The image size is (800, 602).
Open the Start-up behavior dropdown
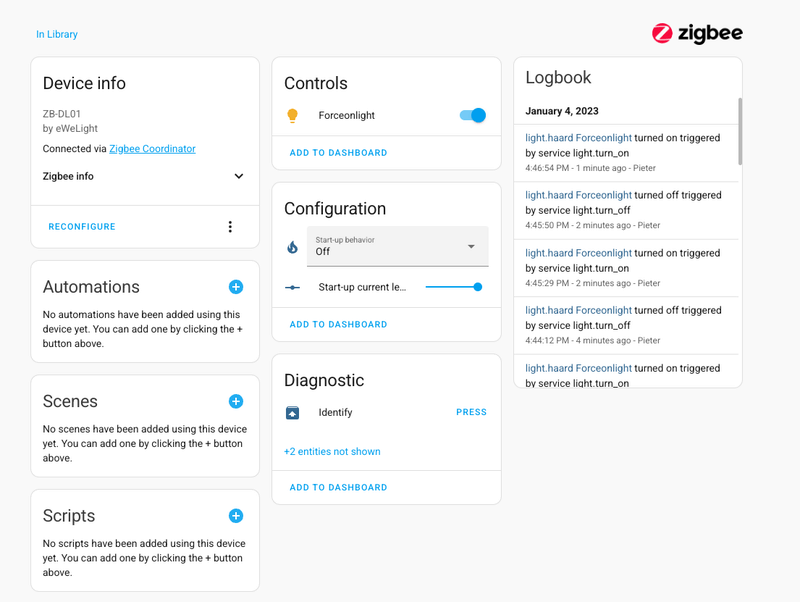point(398,246)
